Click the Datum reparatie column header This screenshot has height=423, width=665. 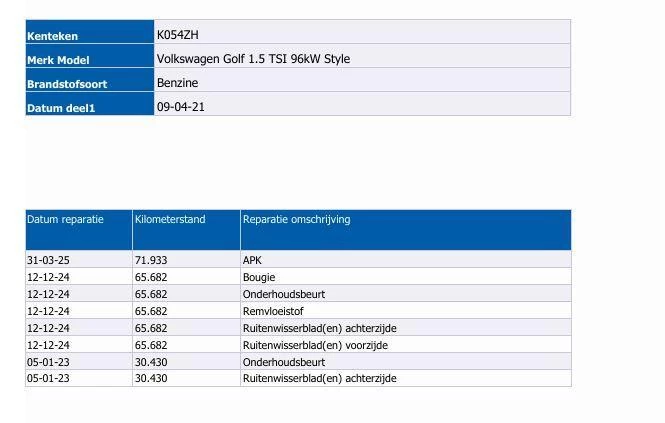(x=65, y=219)
